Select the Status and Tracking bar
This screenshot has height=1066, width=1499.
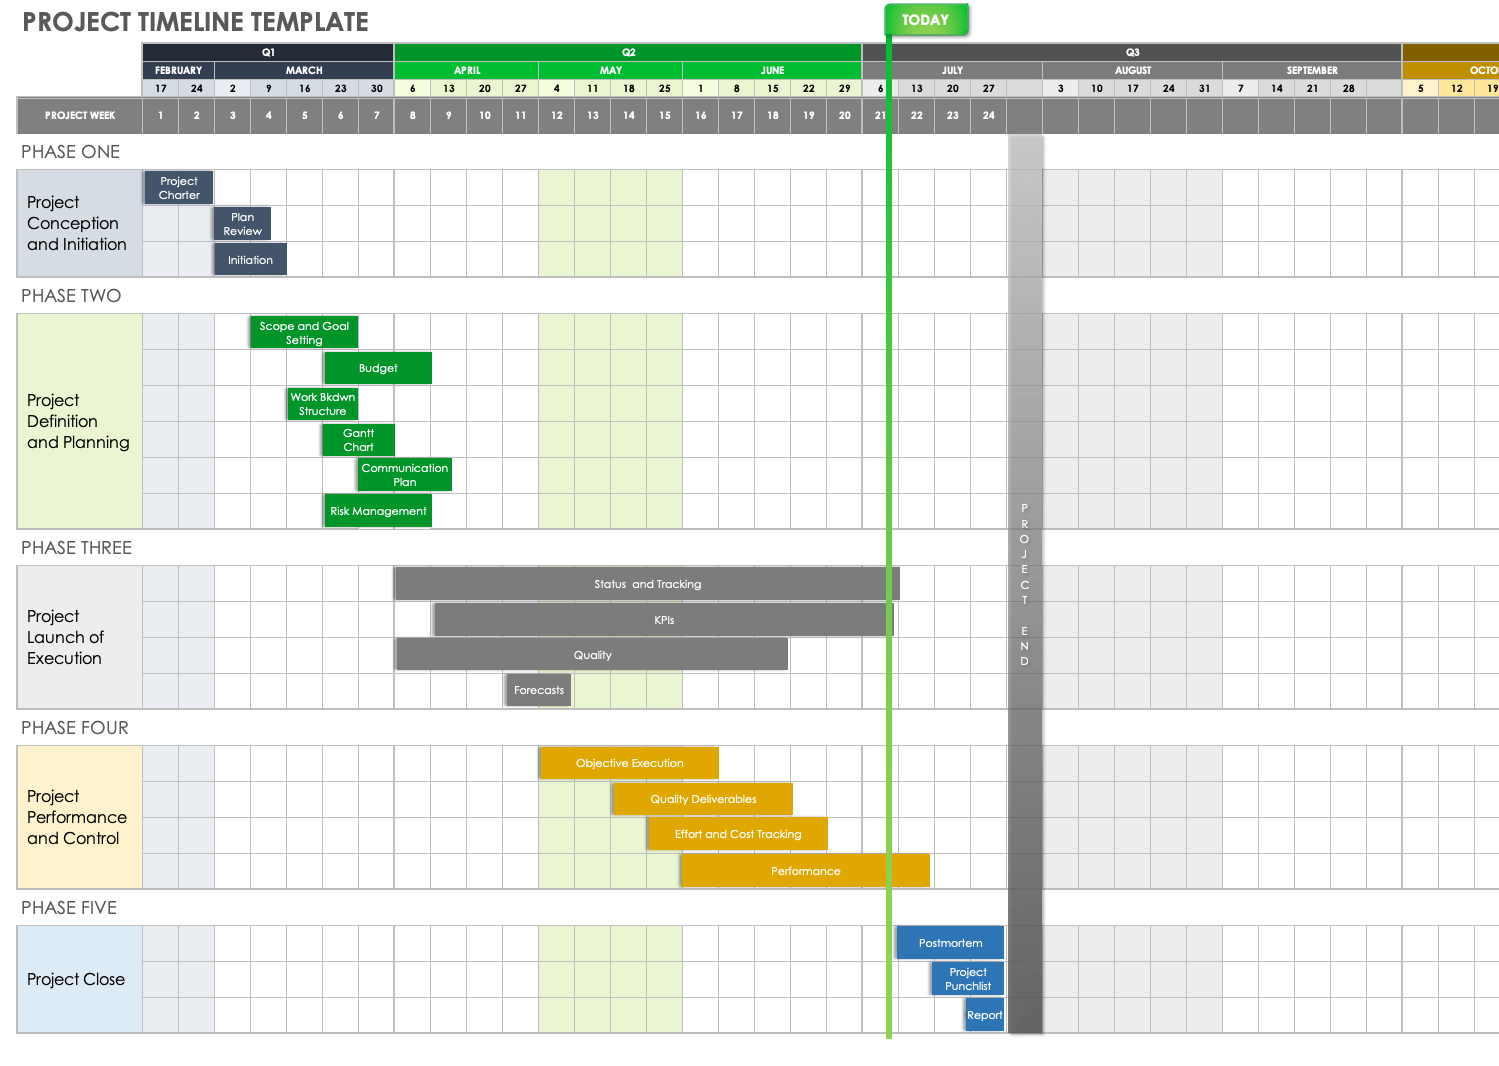point(647,584)
